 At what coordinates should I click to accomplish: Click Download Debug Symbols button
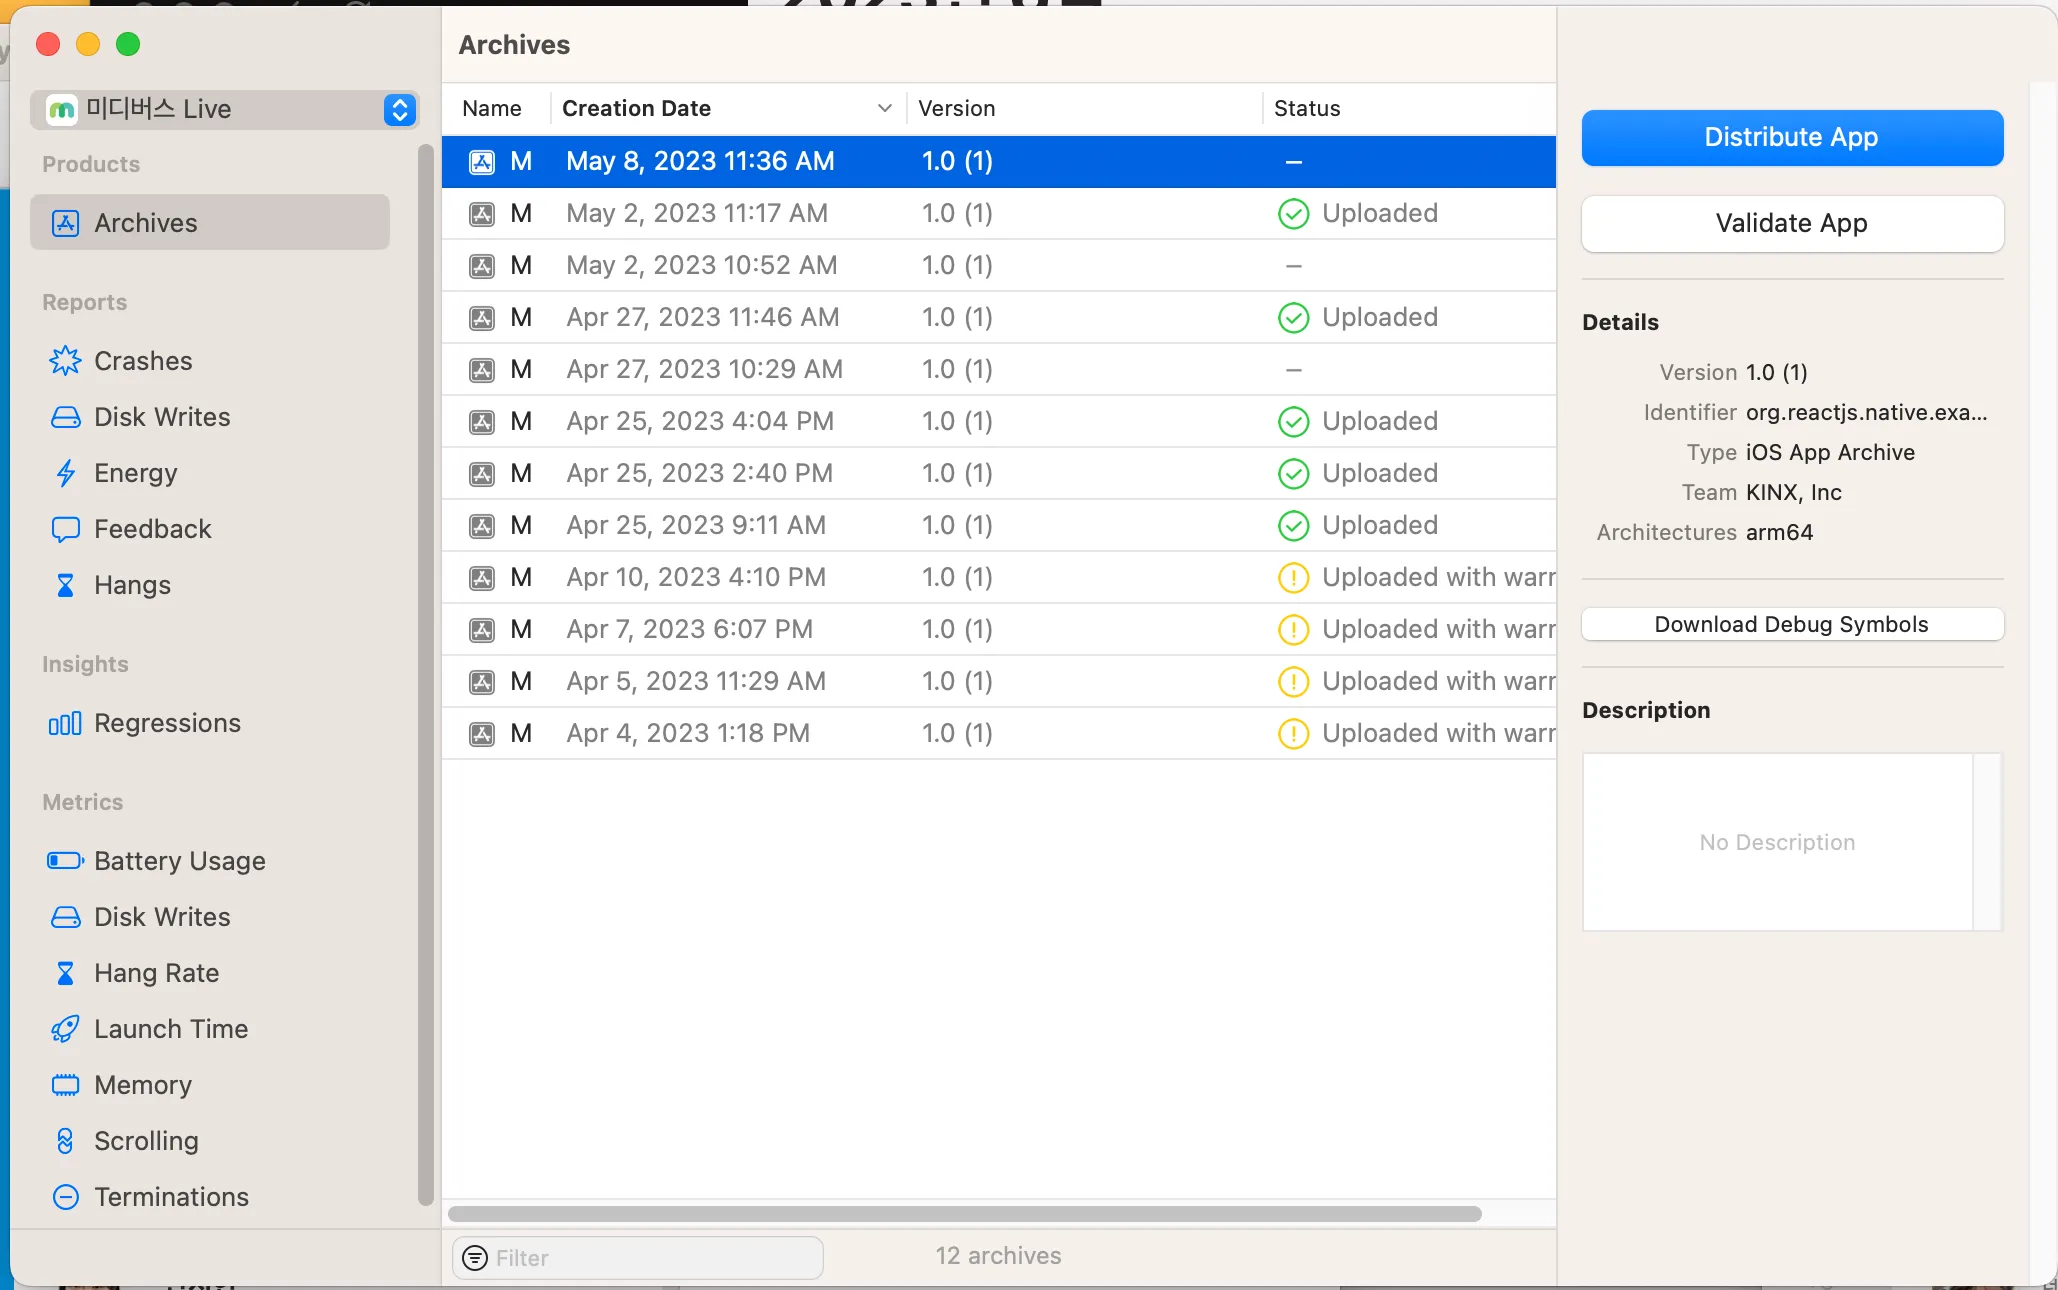[x=1791, y=624]
